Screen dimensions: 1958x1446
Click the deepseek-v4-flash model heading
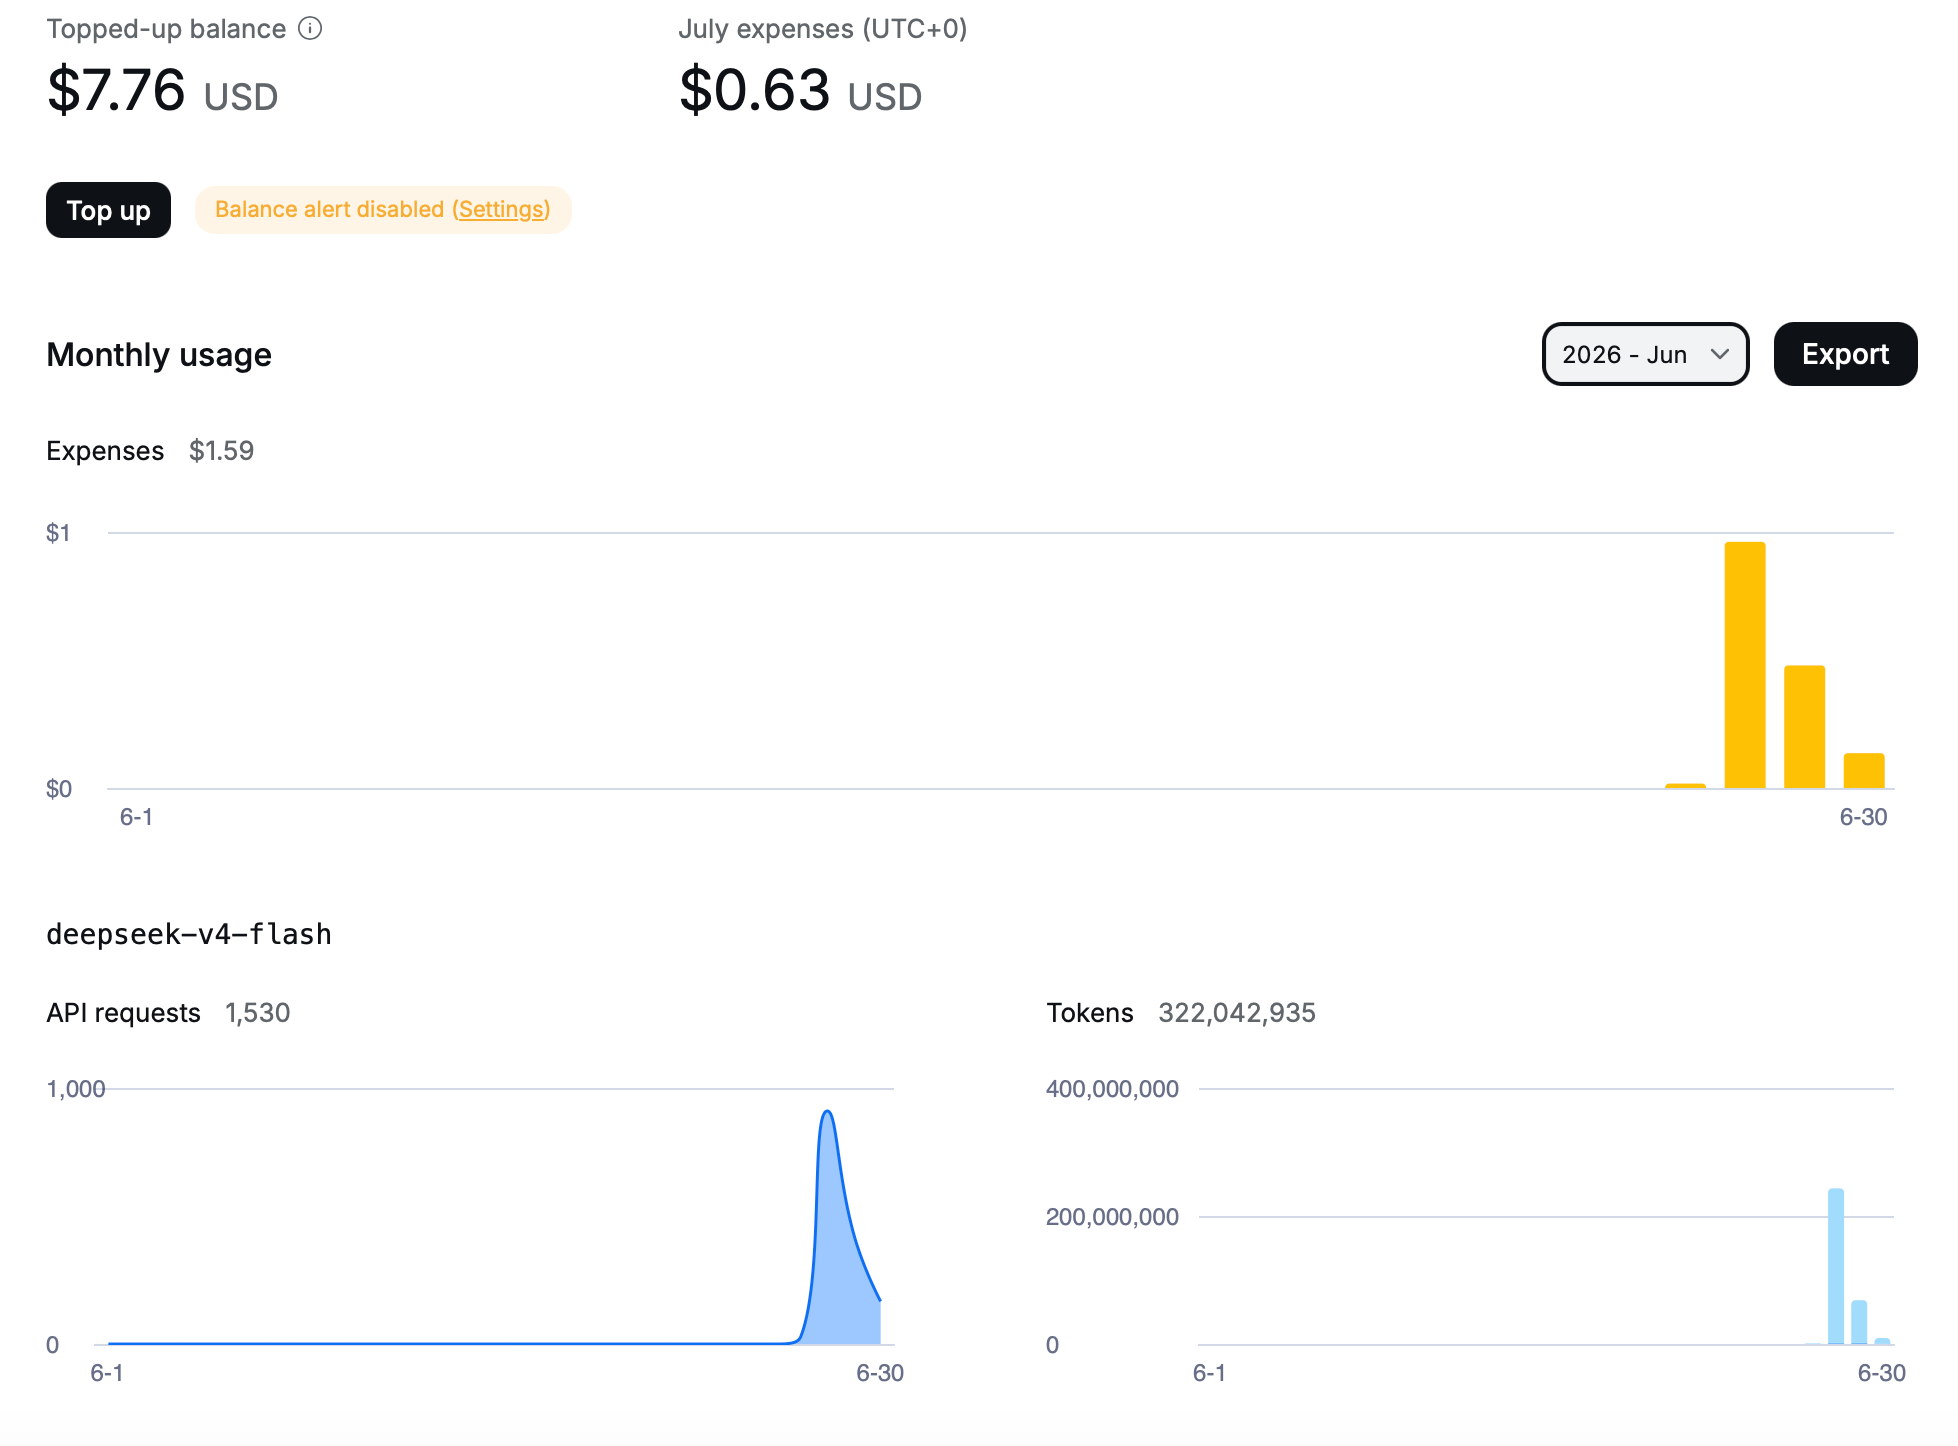189,934
